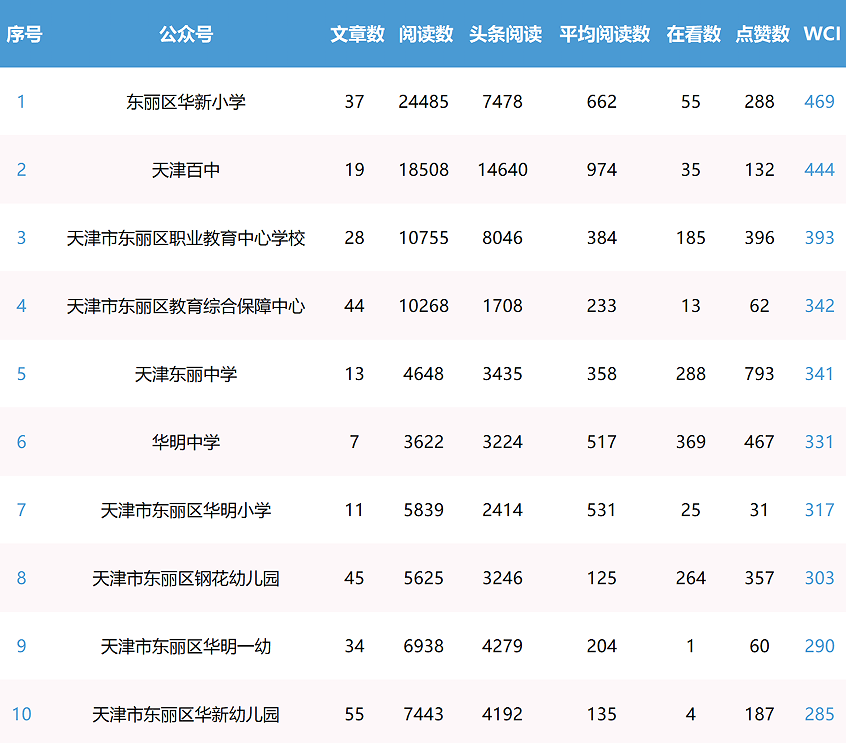Open WCI value 317
The image size is (846, 743).
(x=819, y=510)
